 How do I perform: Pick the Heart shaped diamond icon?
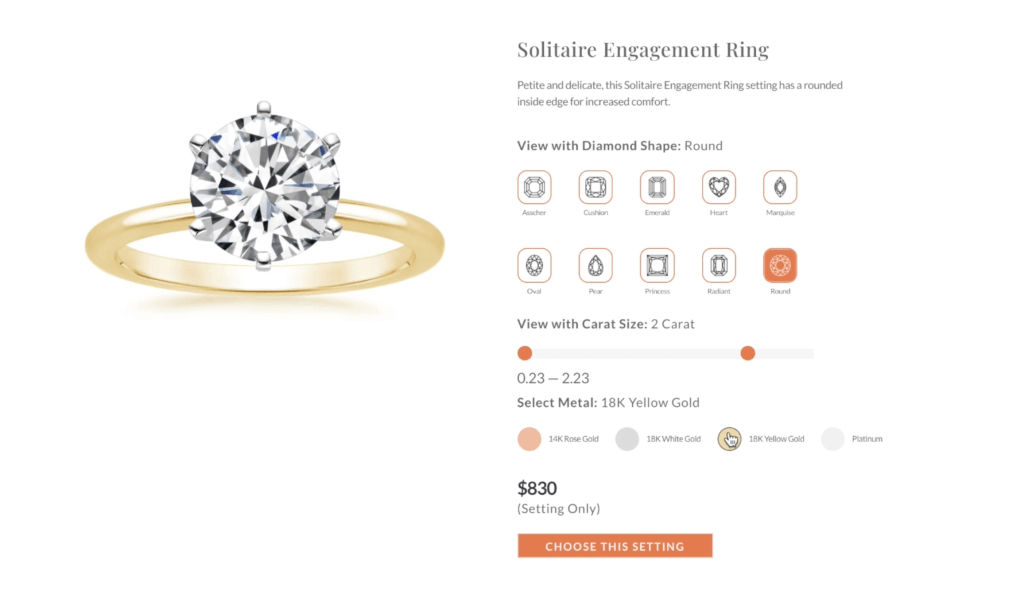coord(718,187)
